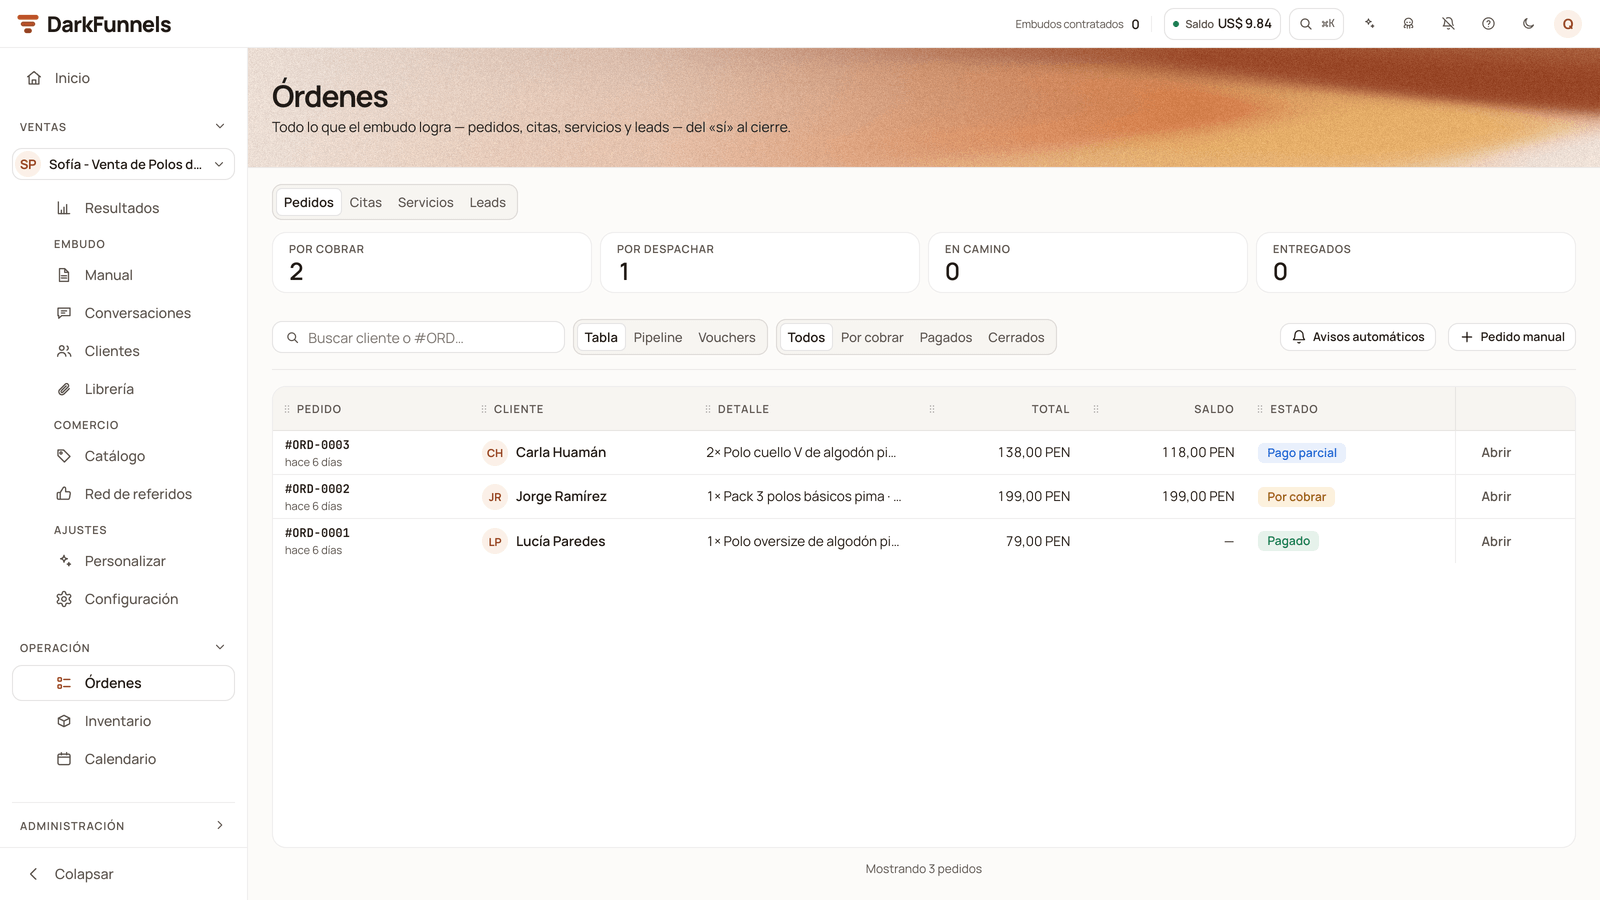
Task: Select the Pipeline view
Action: (x=658, y=337)
